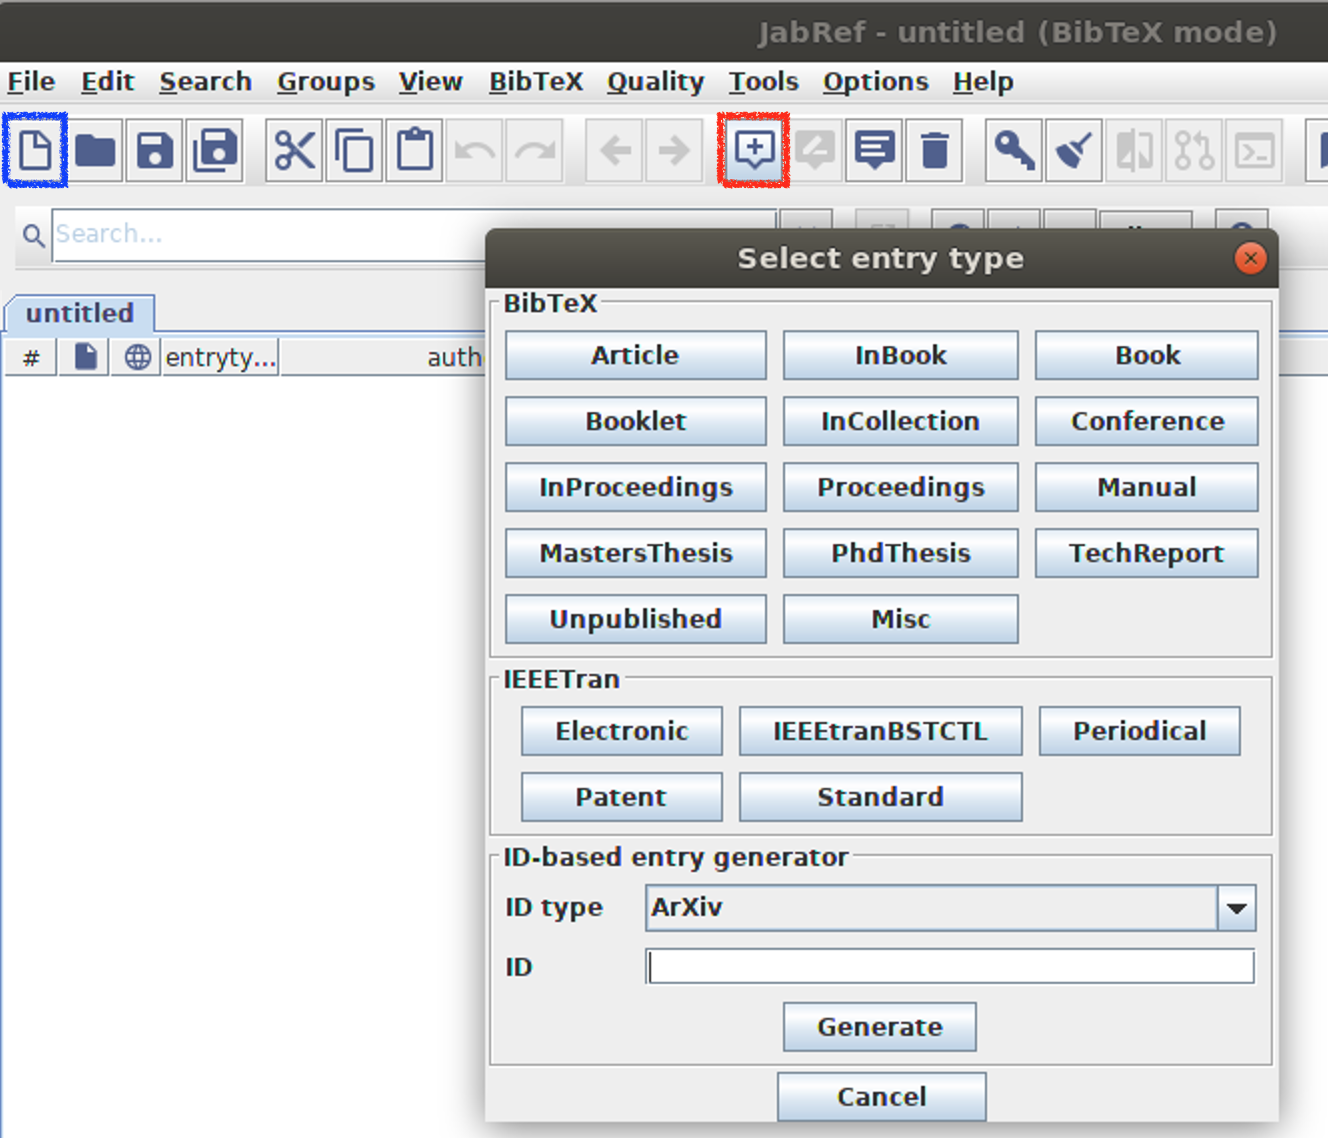1328x1138 pixels.
Task: Create a new library via toolbar icon
Action: 35,150
